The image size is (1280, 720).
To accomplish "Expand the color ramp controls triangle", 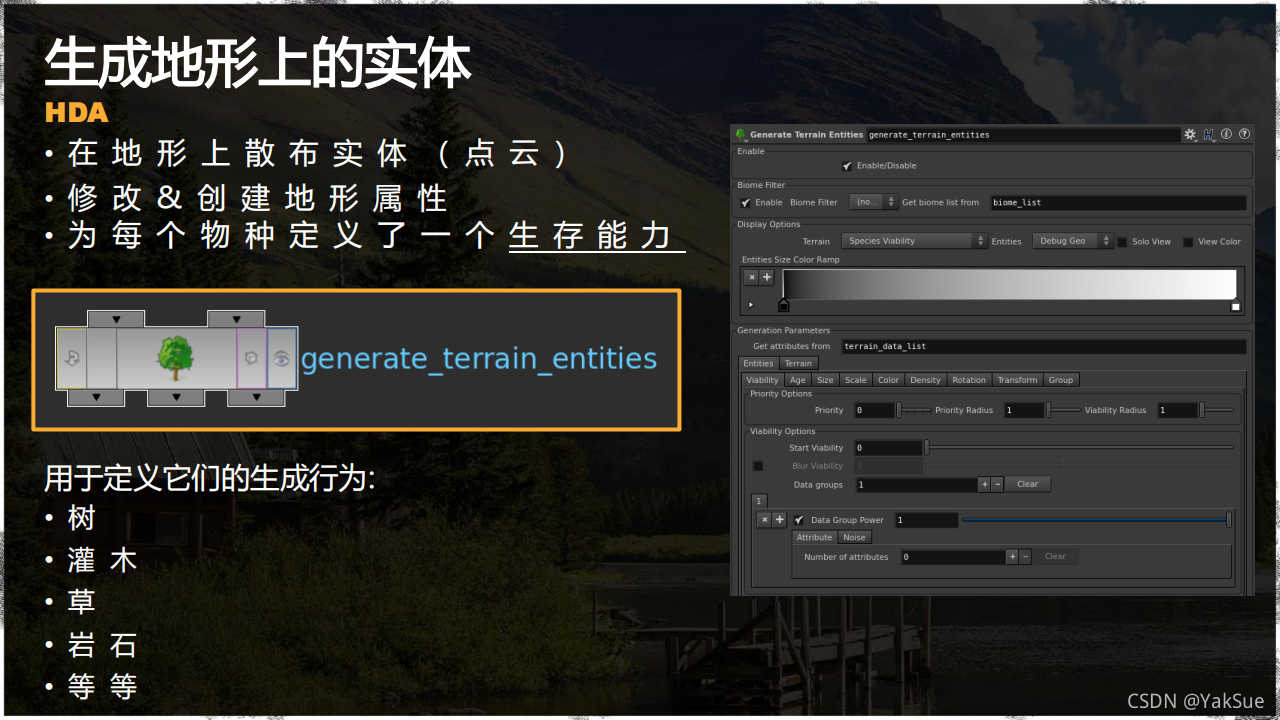I will [x=751, y=304].
